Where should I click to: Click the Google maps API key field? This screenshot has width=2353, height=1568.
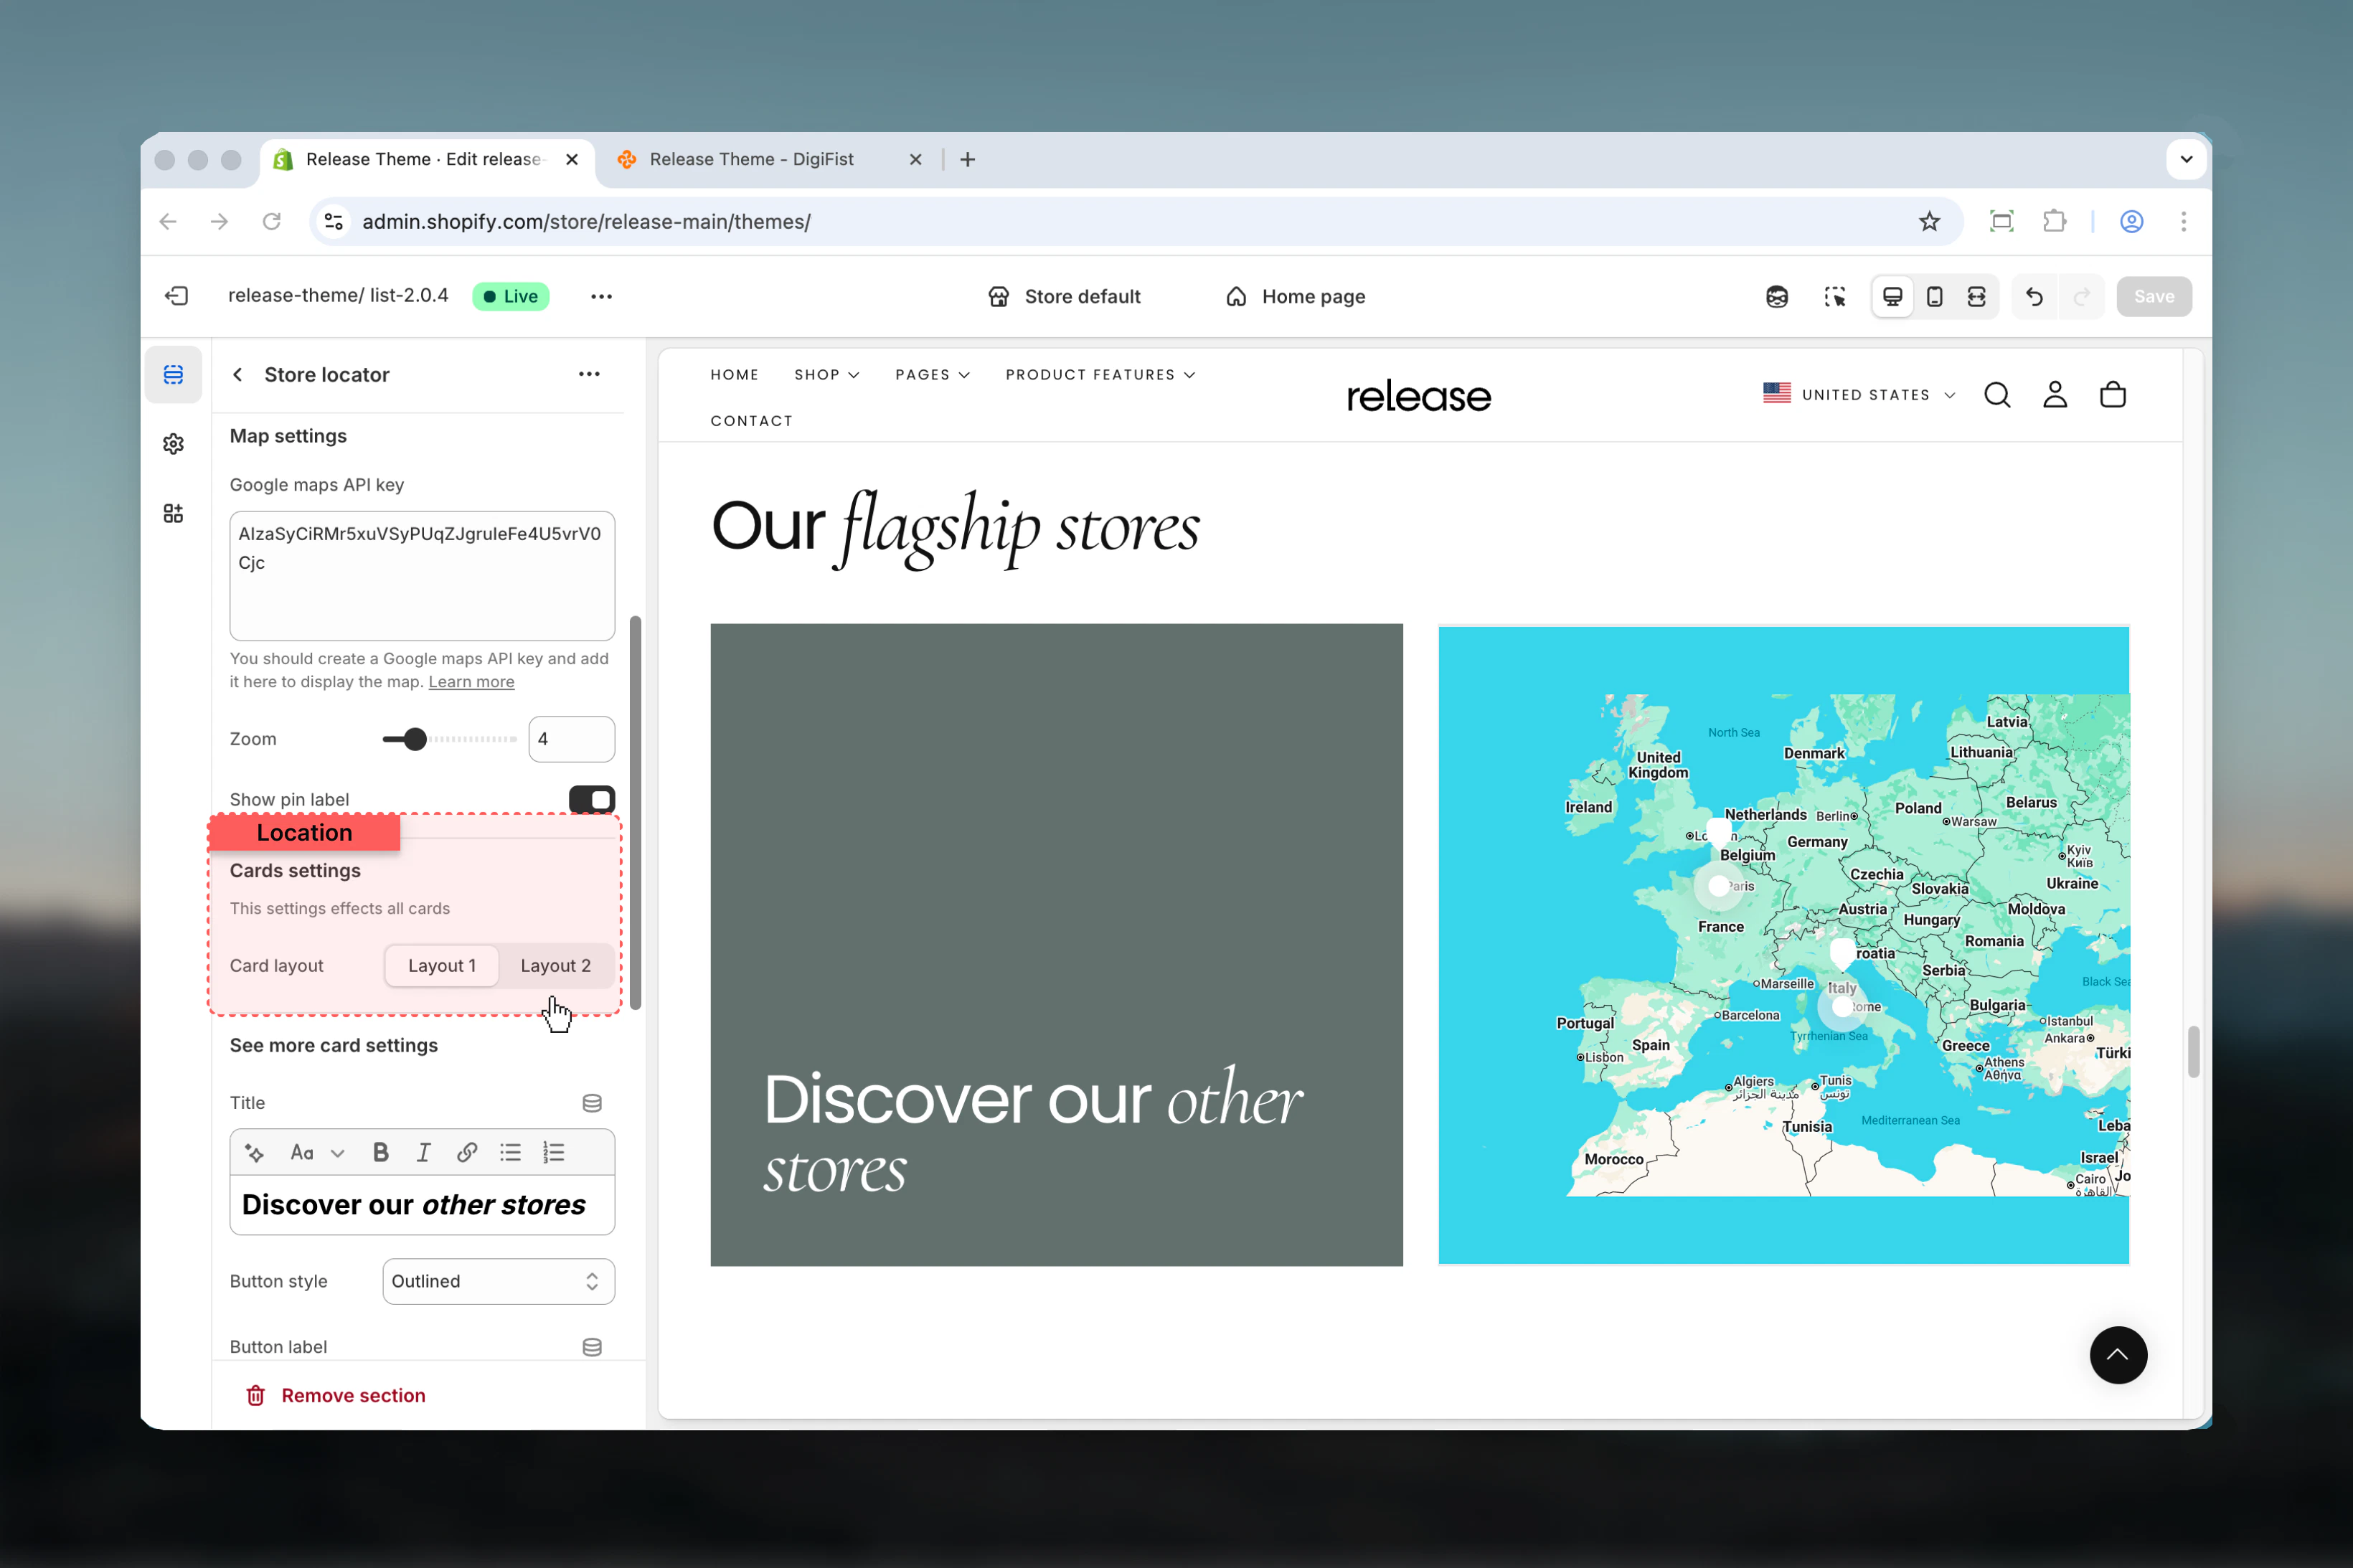pos(422,576)
